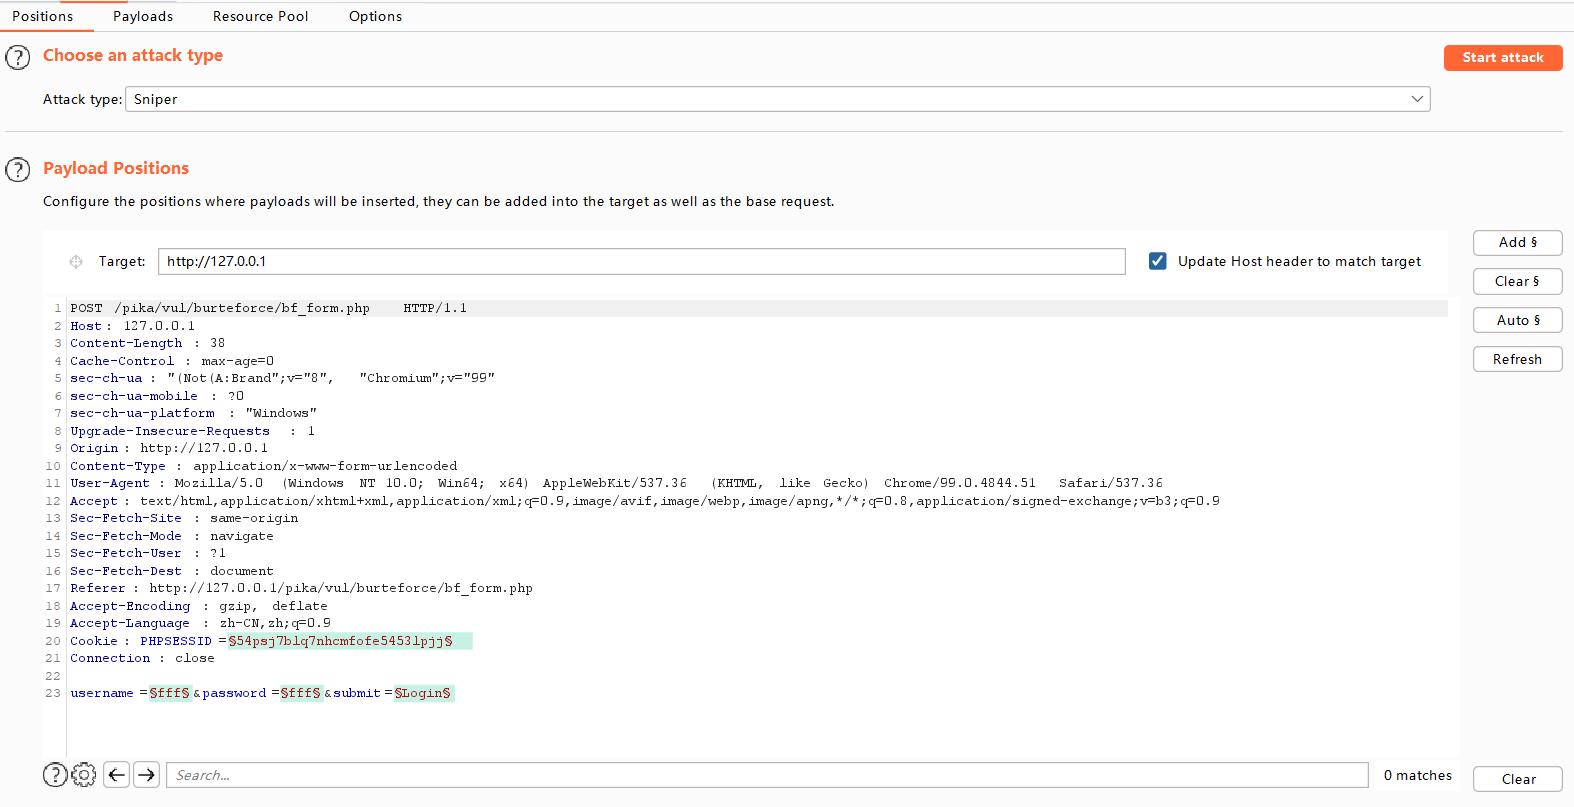Click the Target URL input field
This screenshot has height=807, width=1574.
tap(640, 261)
